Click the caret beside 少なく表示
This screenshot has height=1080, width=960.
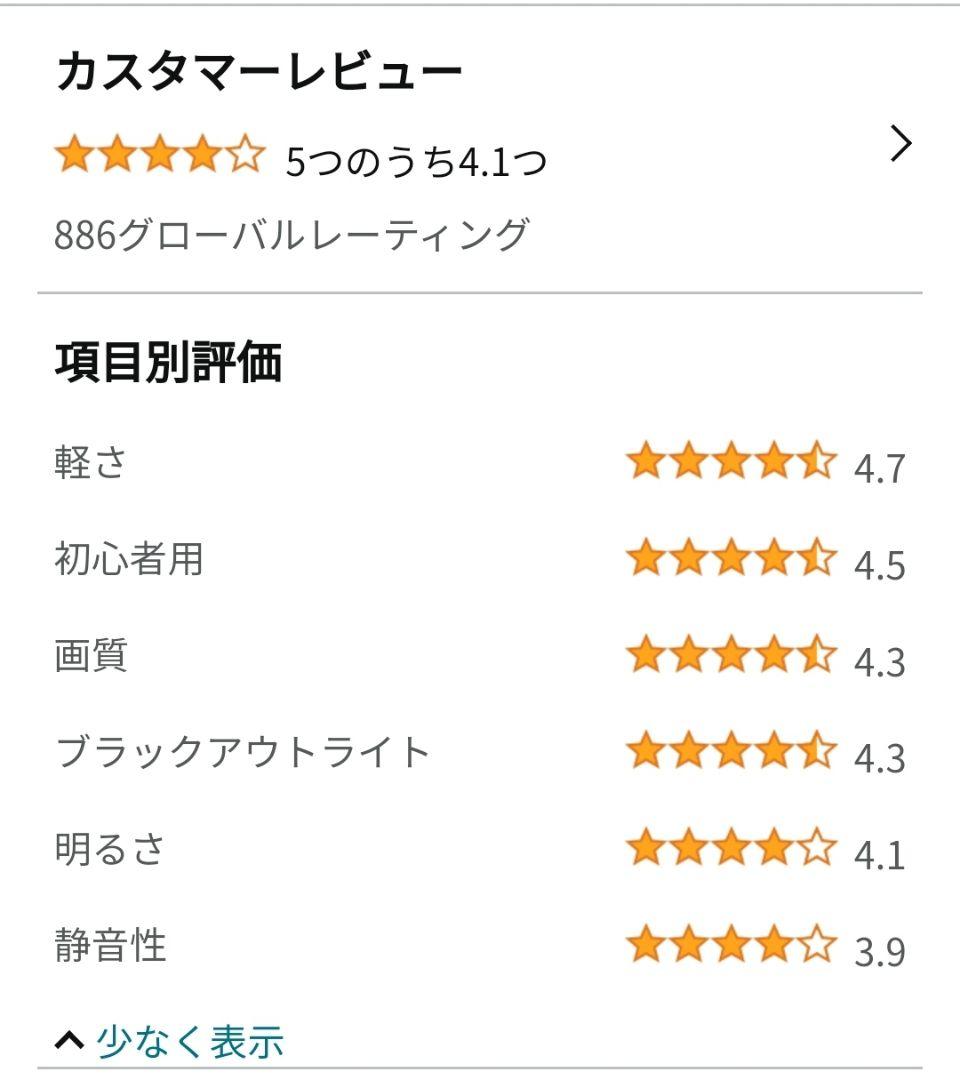[69, 1042]
